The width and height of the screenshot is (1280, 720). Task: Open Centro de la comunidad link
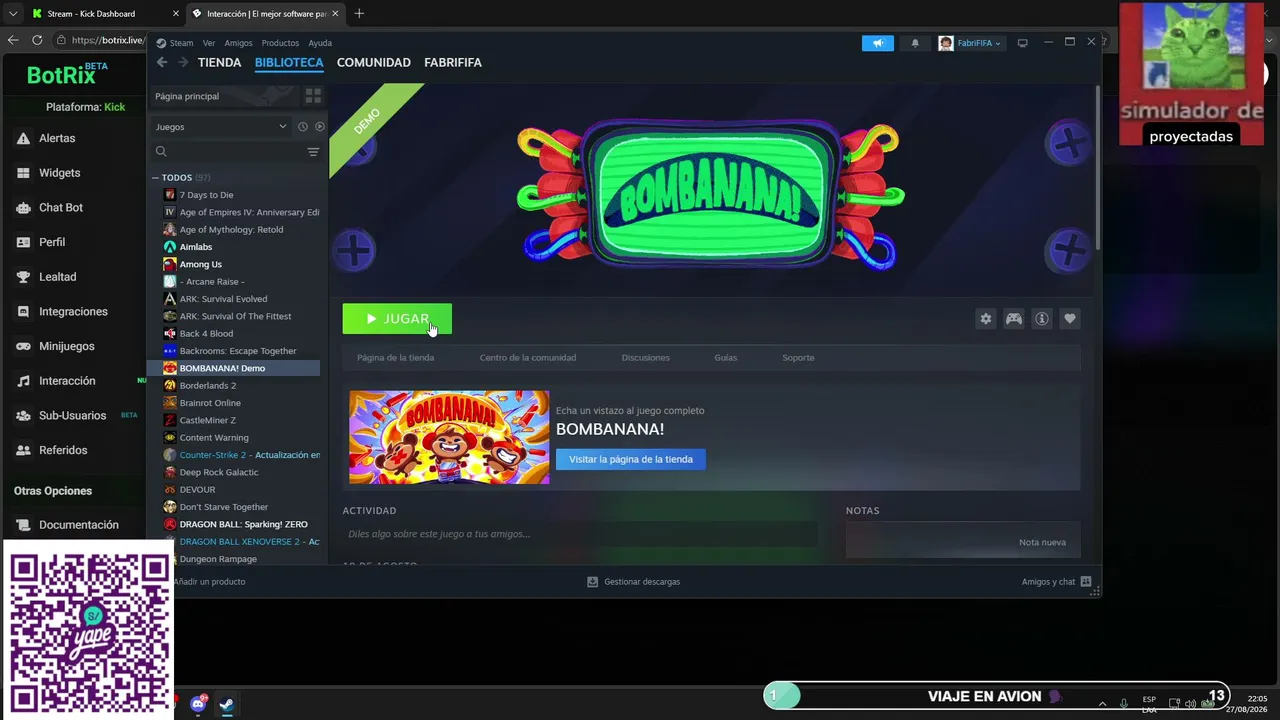[528, 358]
